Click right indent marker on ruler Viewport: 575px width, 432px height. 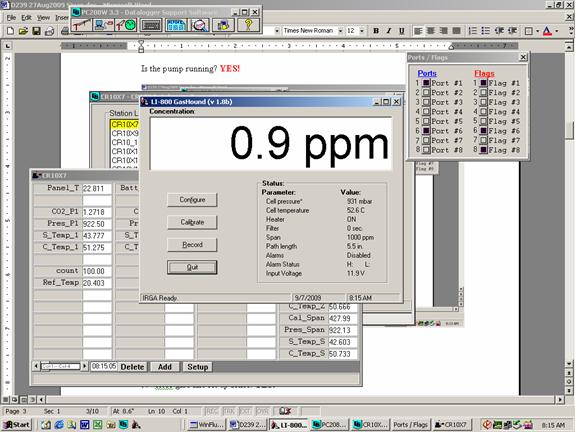(x=451, y=47)
